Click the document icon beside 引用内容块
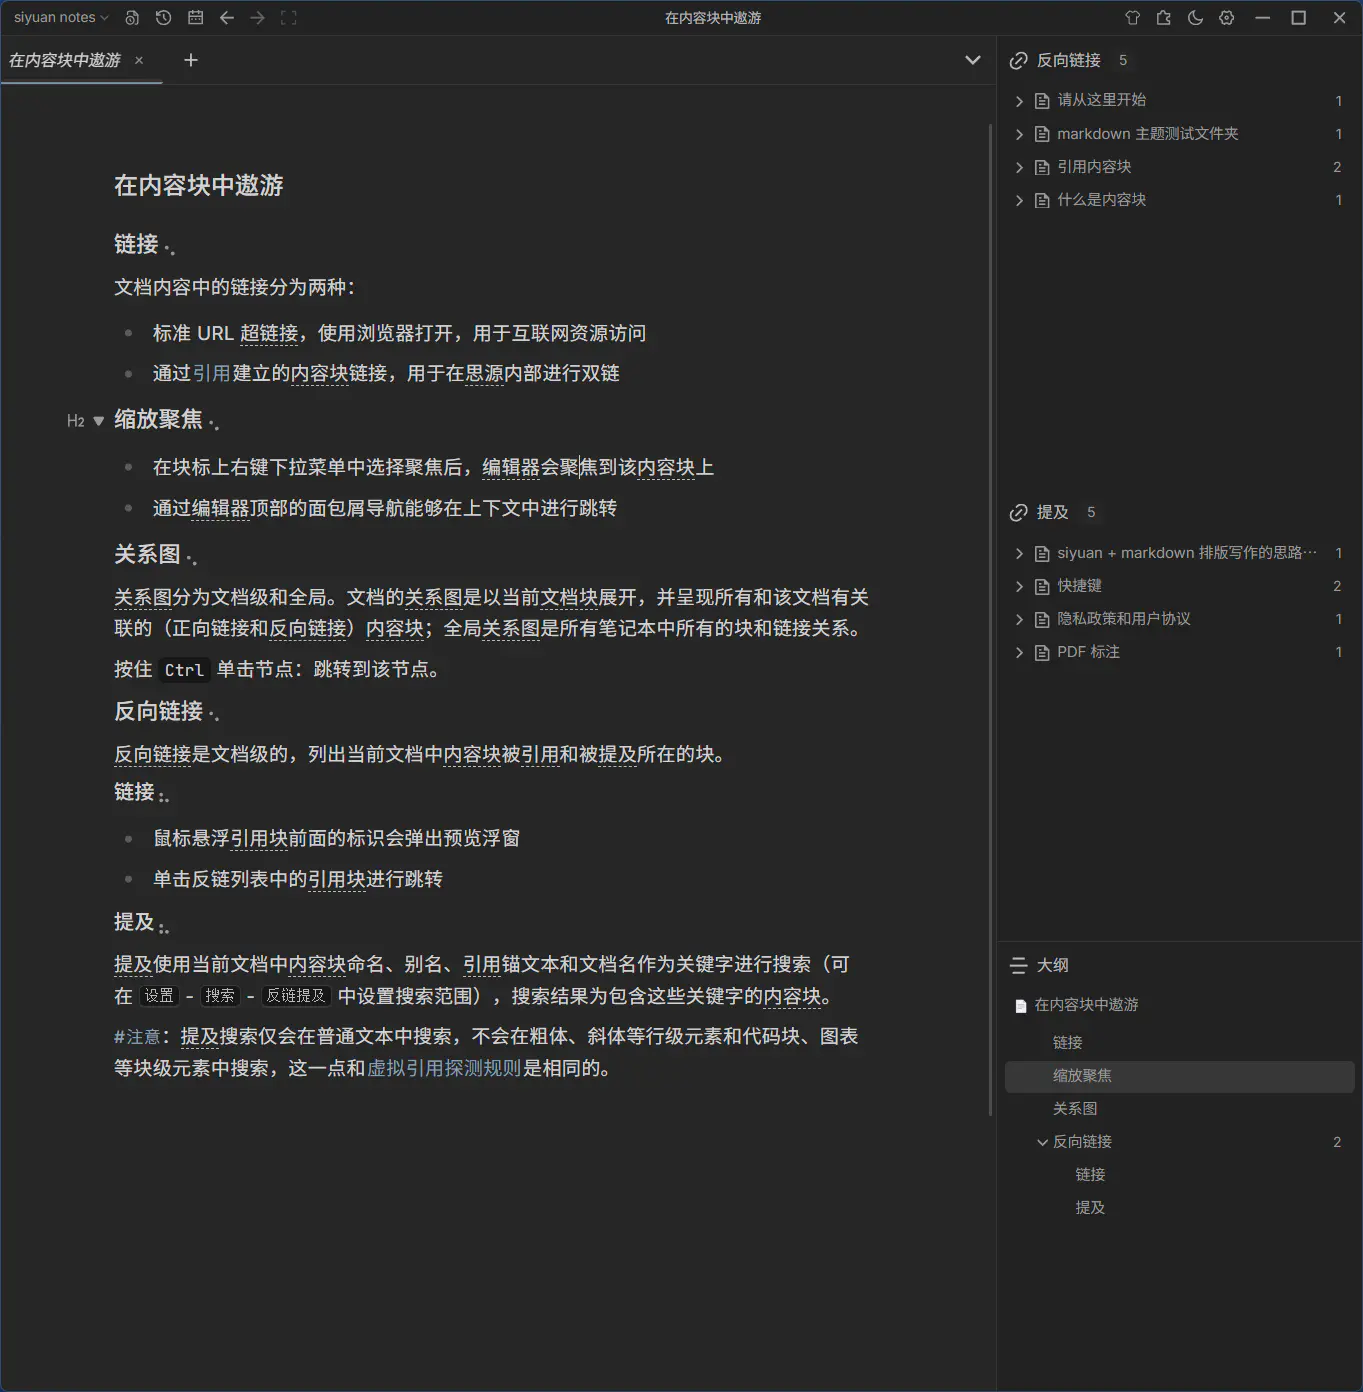This screenshot has width=1363, height=1392. 1042,167
